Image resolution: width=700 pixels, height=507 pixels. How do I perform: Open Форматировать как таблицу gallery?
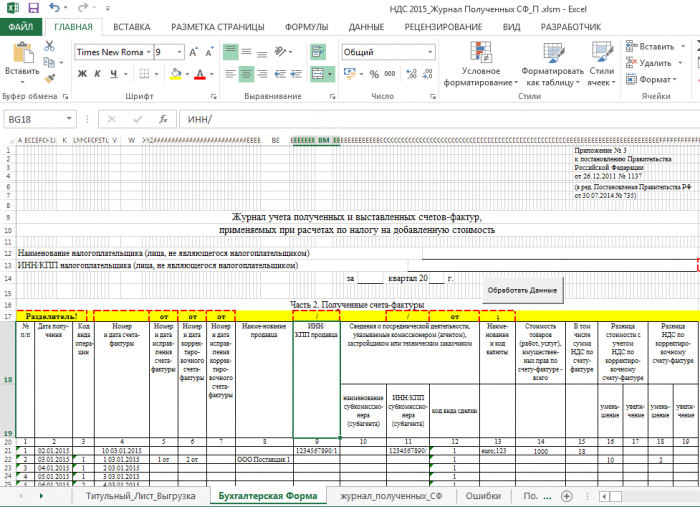[553, 64]
